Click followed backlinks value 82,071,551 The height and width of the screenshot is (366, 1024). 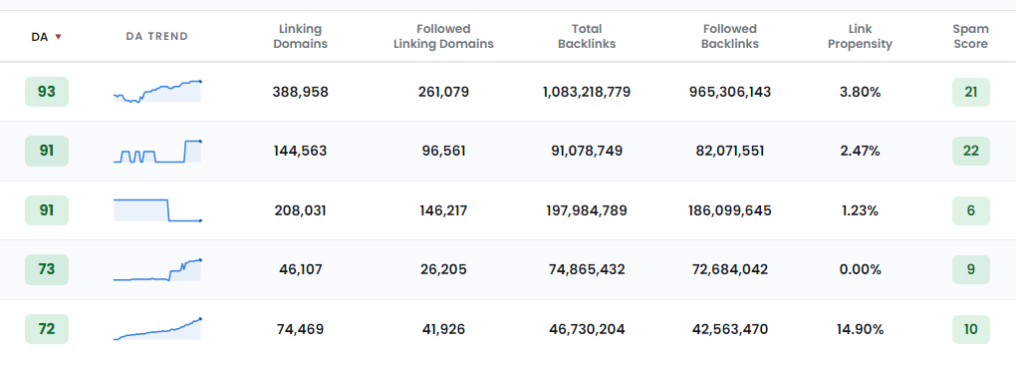pyautogui.click(x=729, y=151)
